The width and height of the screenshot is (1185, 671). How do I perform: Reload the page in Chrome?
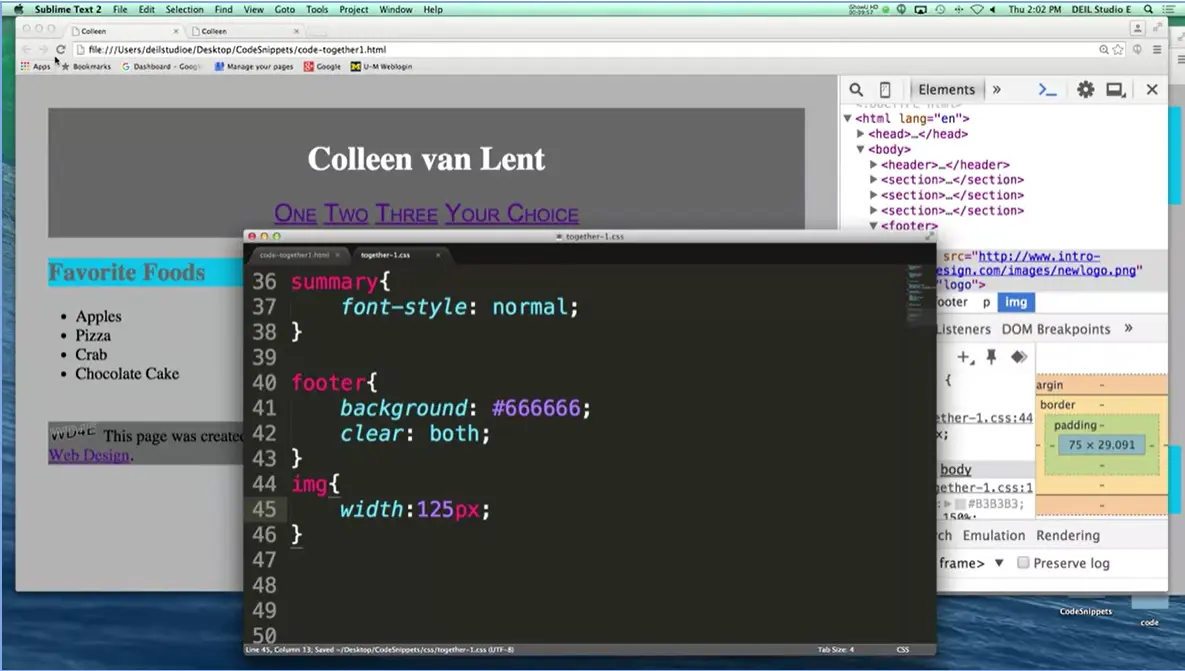click(x=61, y=49)
